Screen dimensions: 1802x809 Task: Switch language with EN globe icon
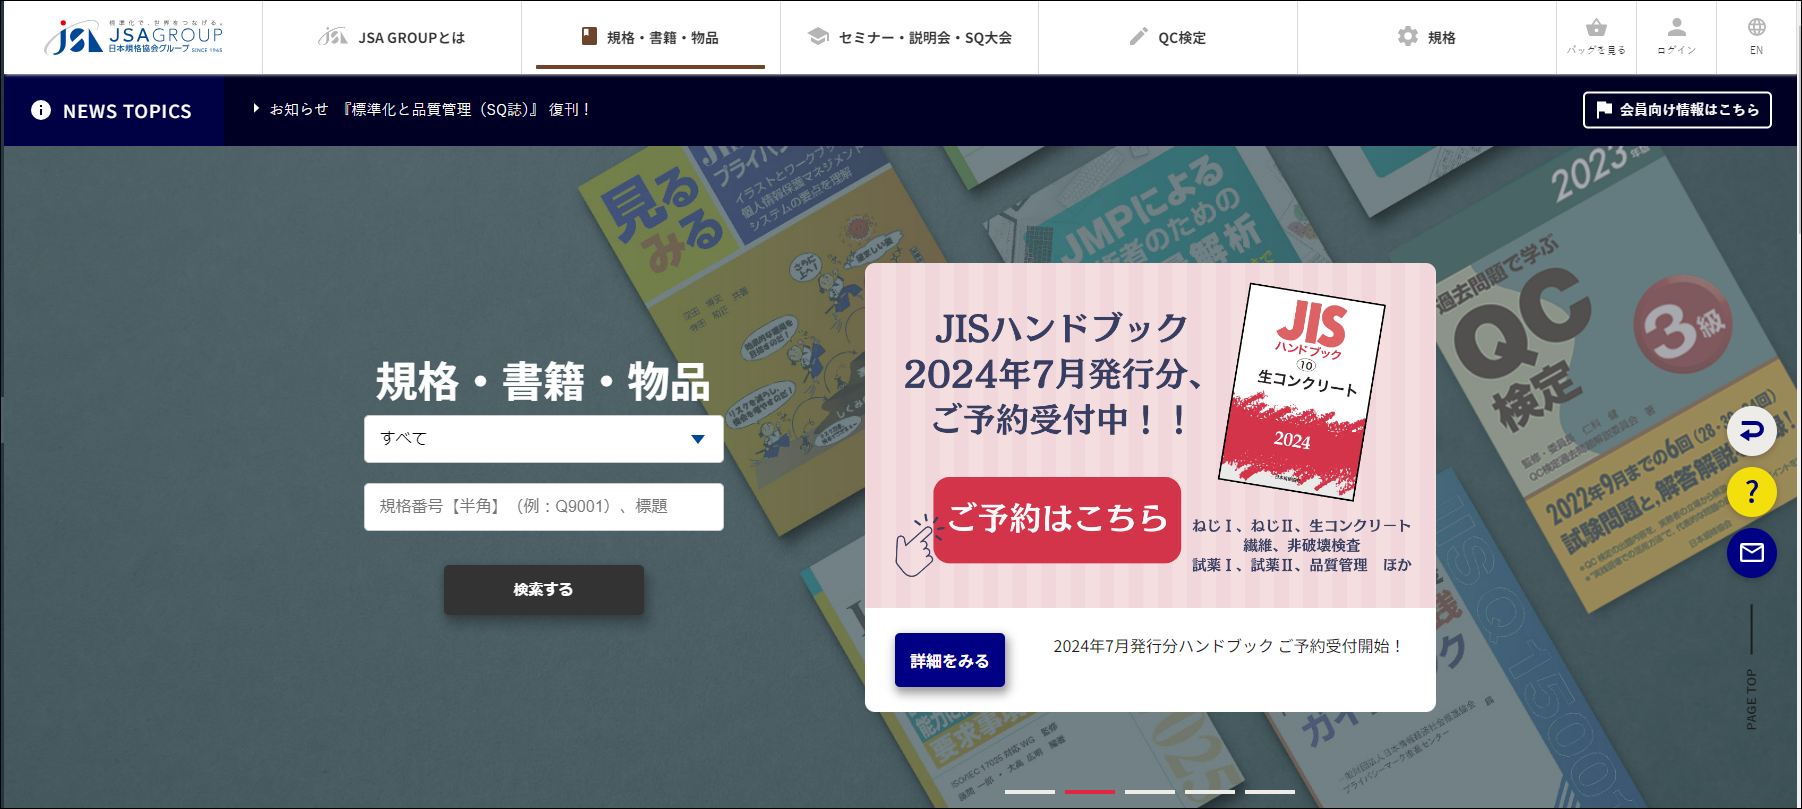click(x=1757, y=27)
